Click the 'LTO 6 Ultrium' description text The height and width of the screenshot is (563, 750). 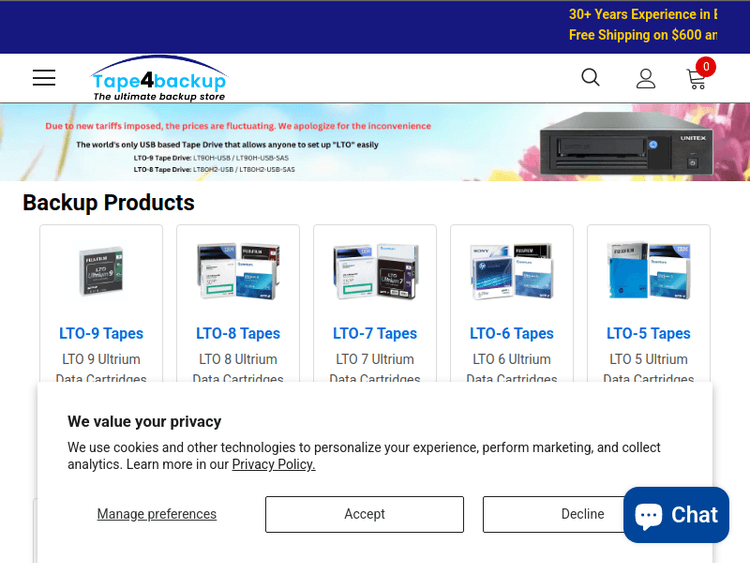[511, 359]
